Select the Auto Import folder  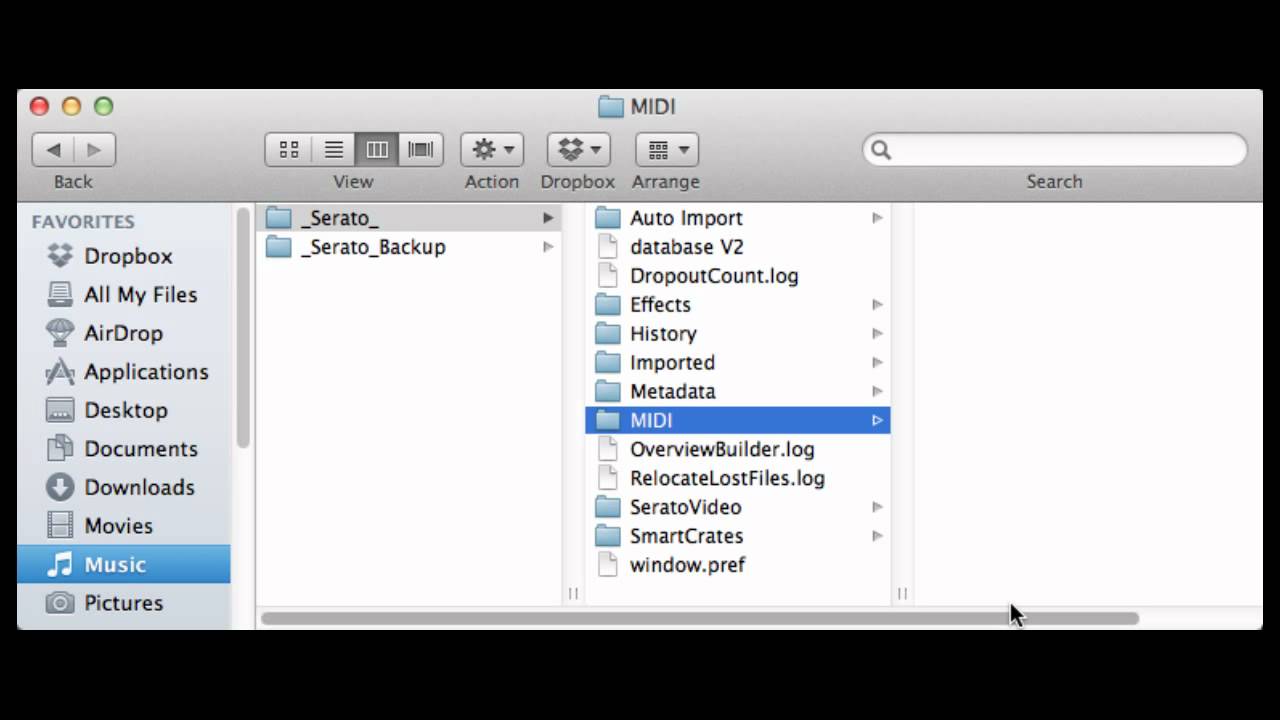[737, 218]
